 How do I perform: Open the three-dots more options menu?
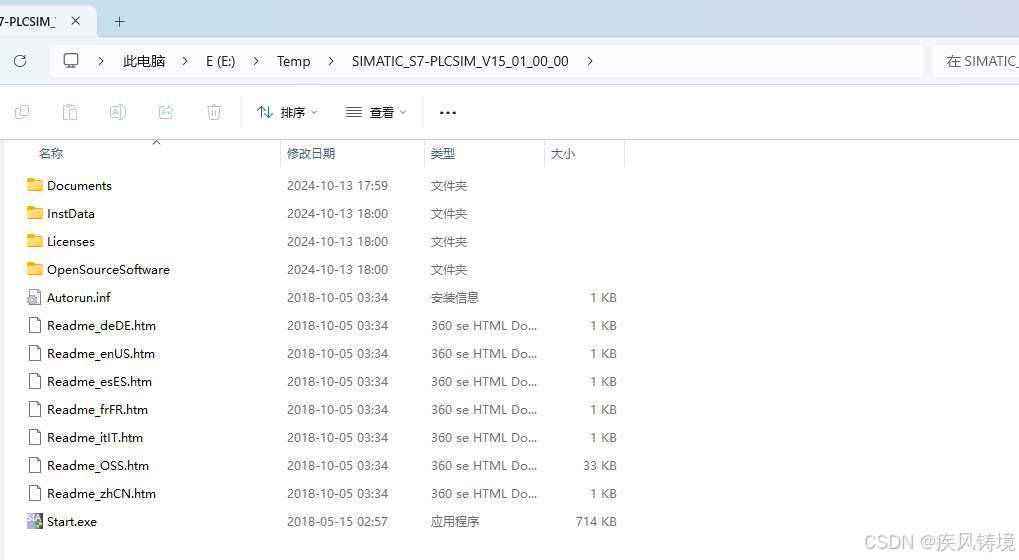(x=448, y=113)
